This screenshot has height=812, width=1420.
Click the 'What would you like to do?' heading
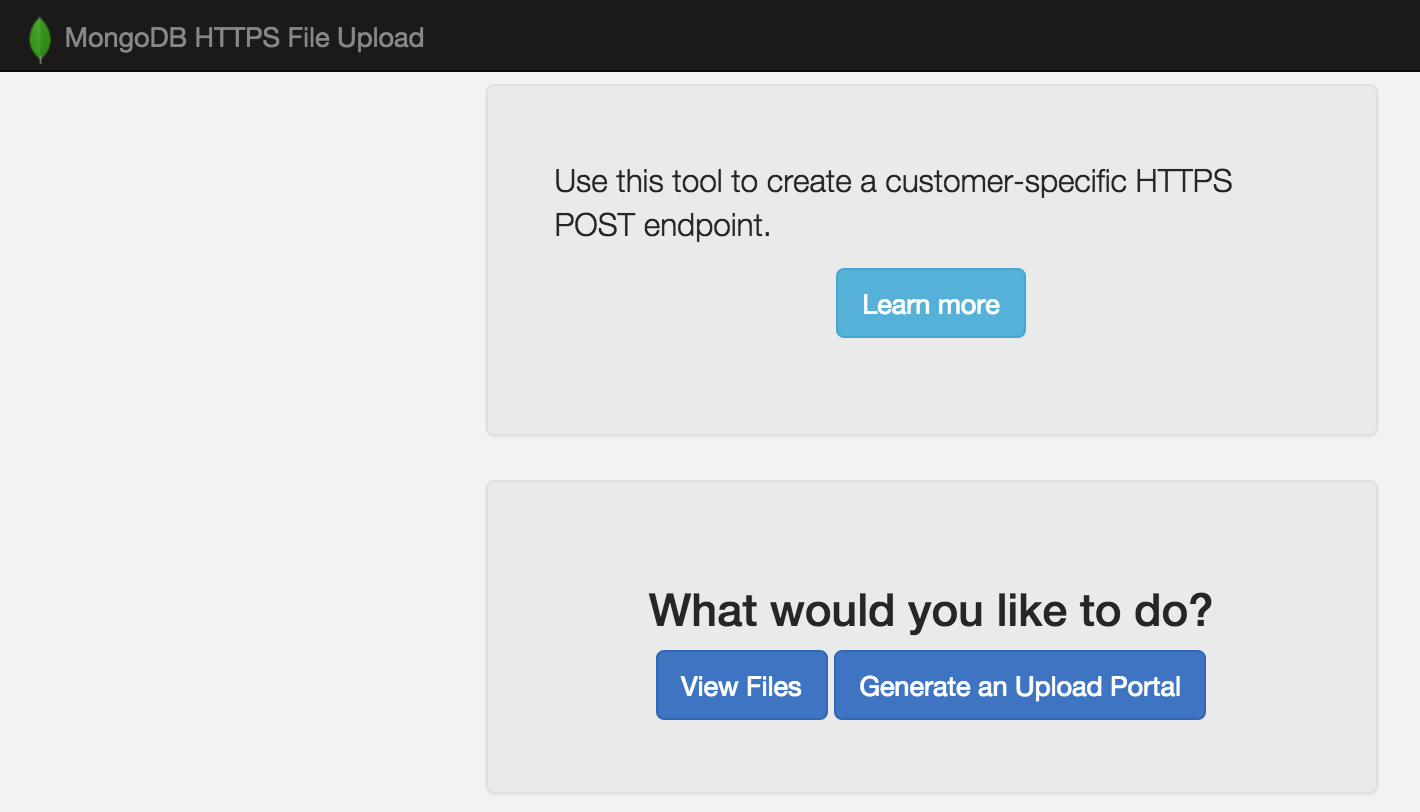[931, 610]
